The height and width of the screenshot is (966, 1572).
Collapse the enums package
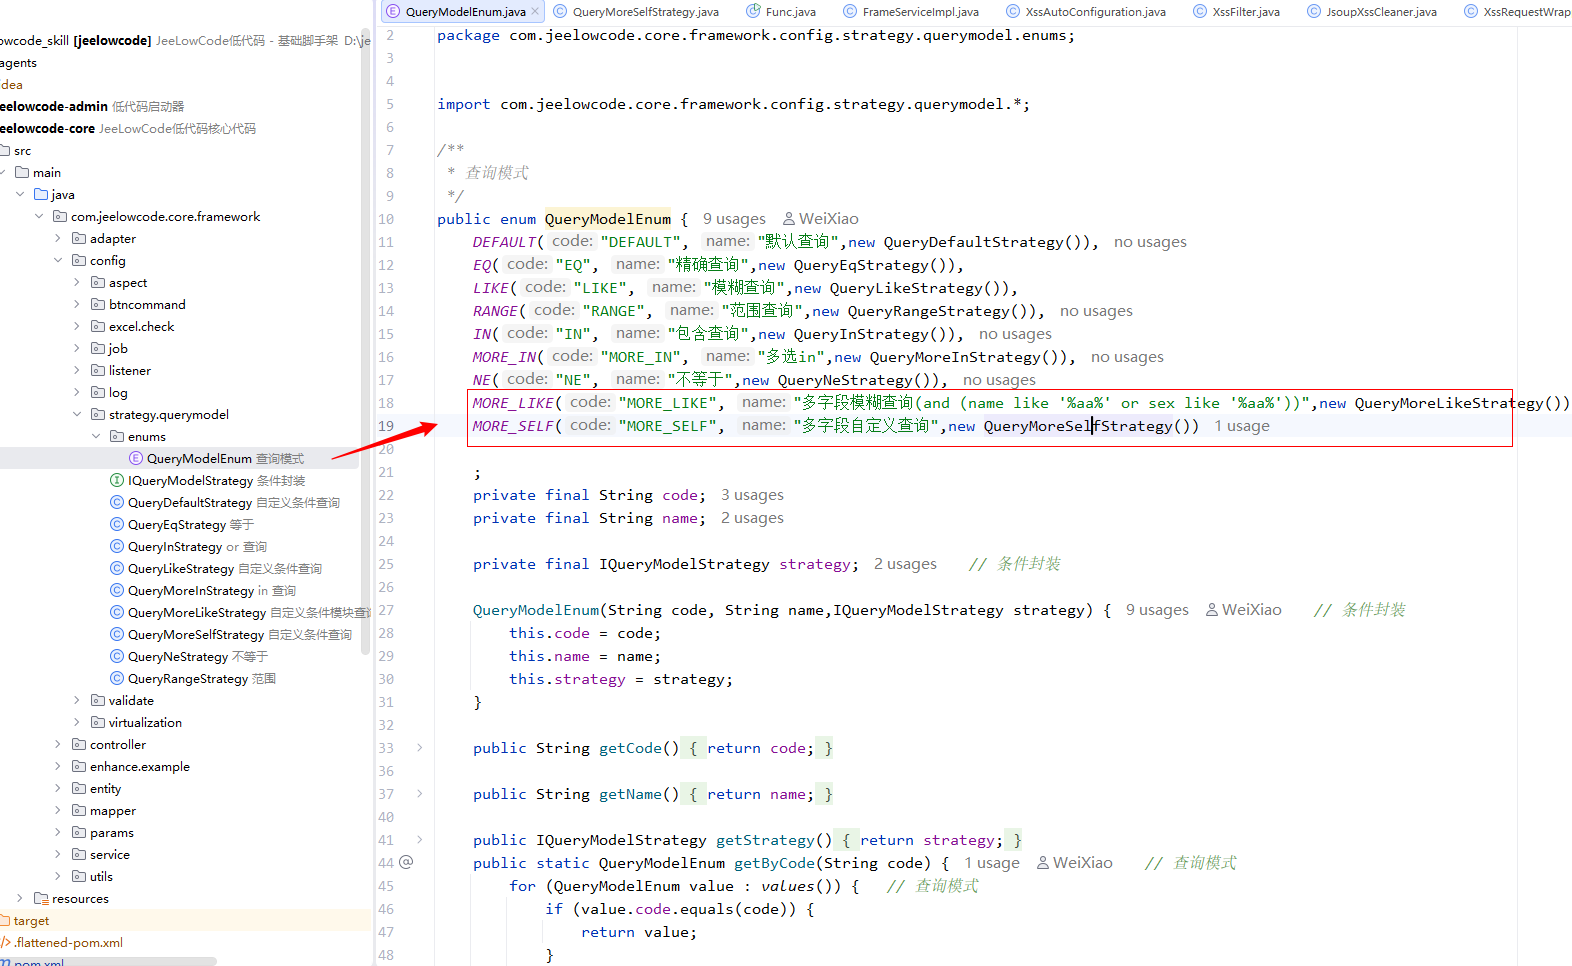tap(96, 436)
